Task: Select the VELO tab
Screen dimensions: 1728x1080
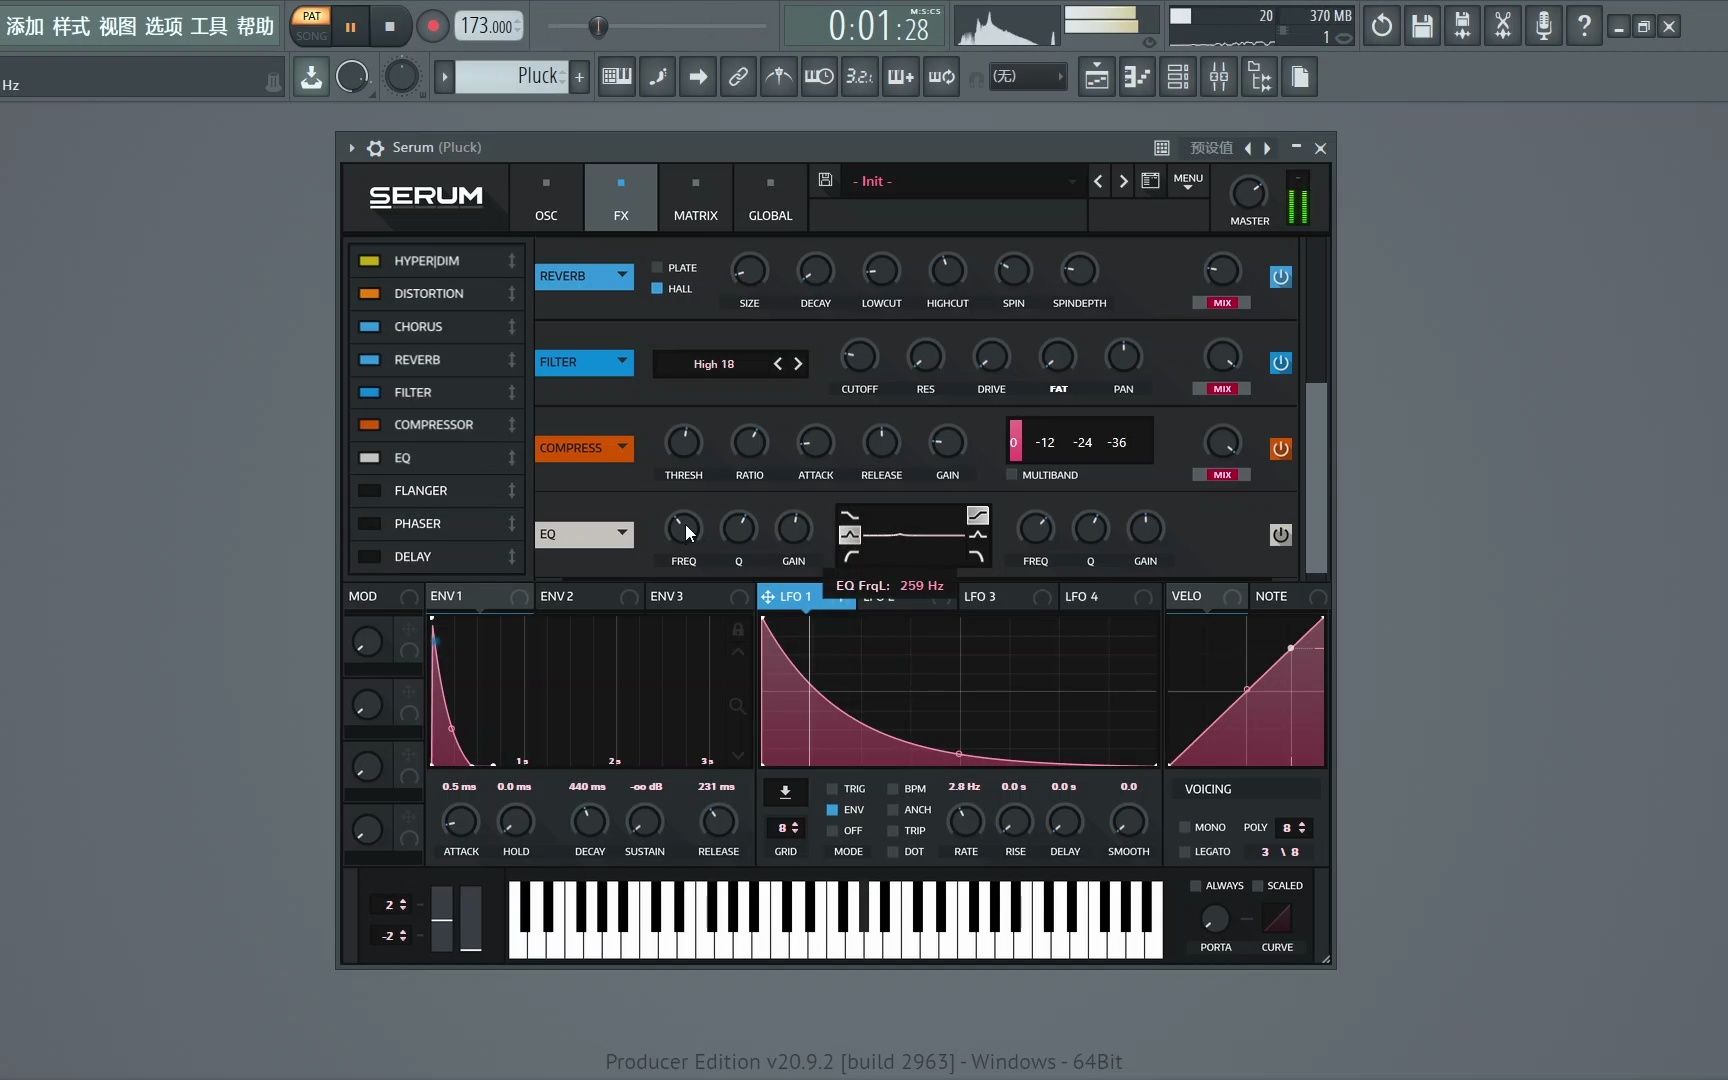Action: (x=1206, y=597)
